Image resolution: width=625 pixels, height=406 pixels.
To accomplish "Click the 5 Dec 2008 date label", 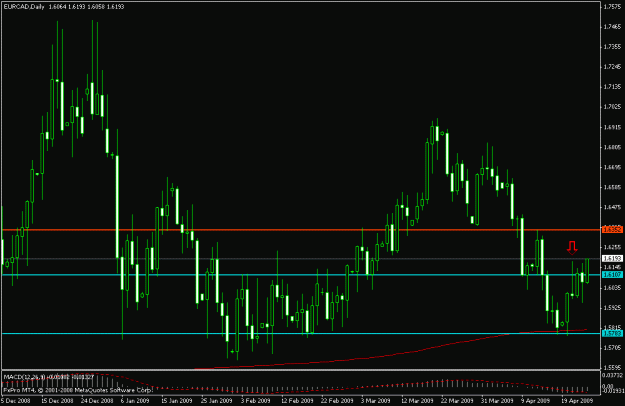I will (x=16, y=400).
